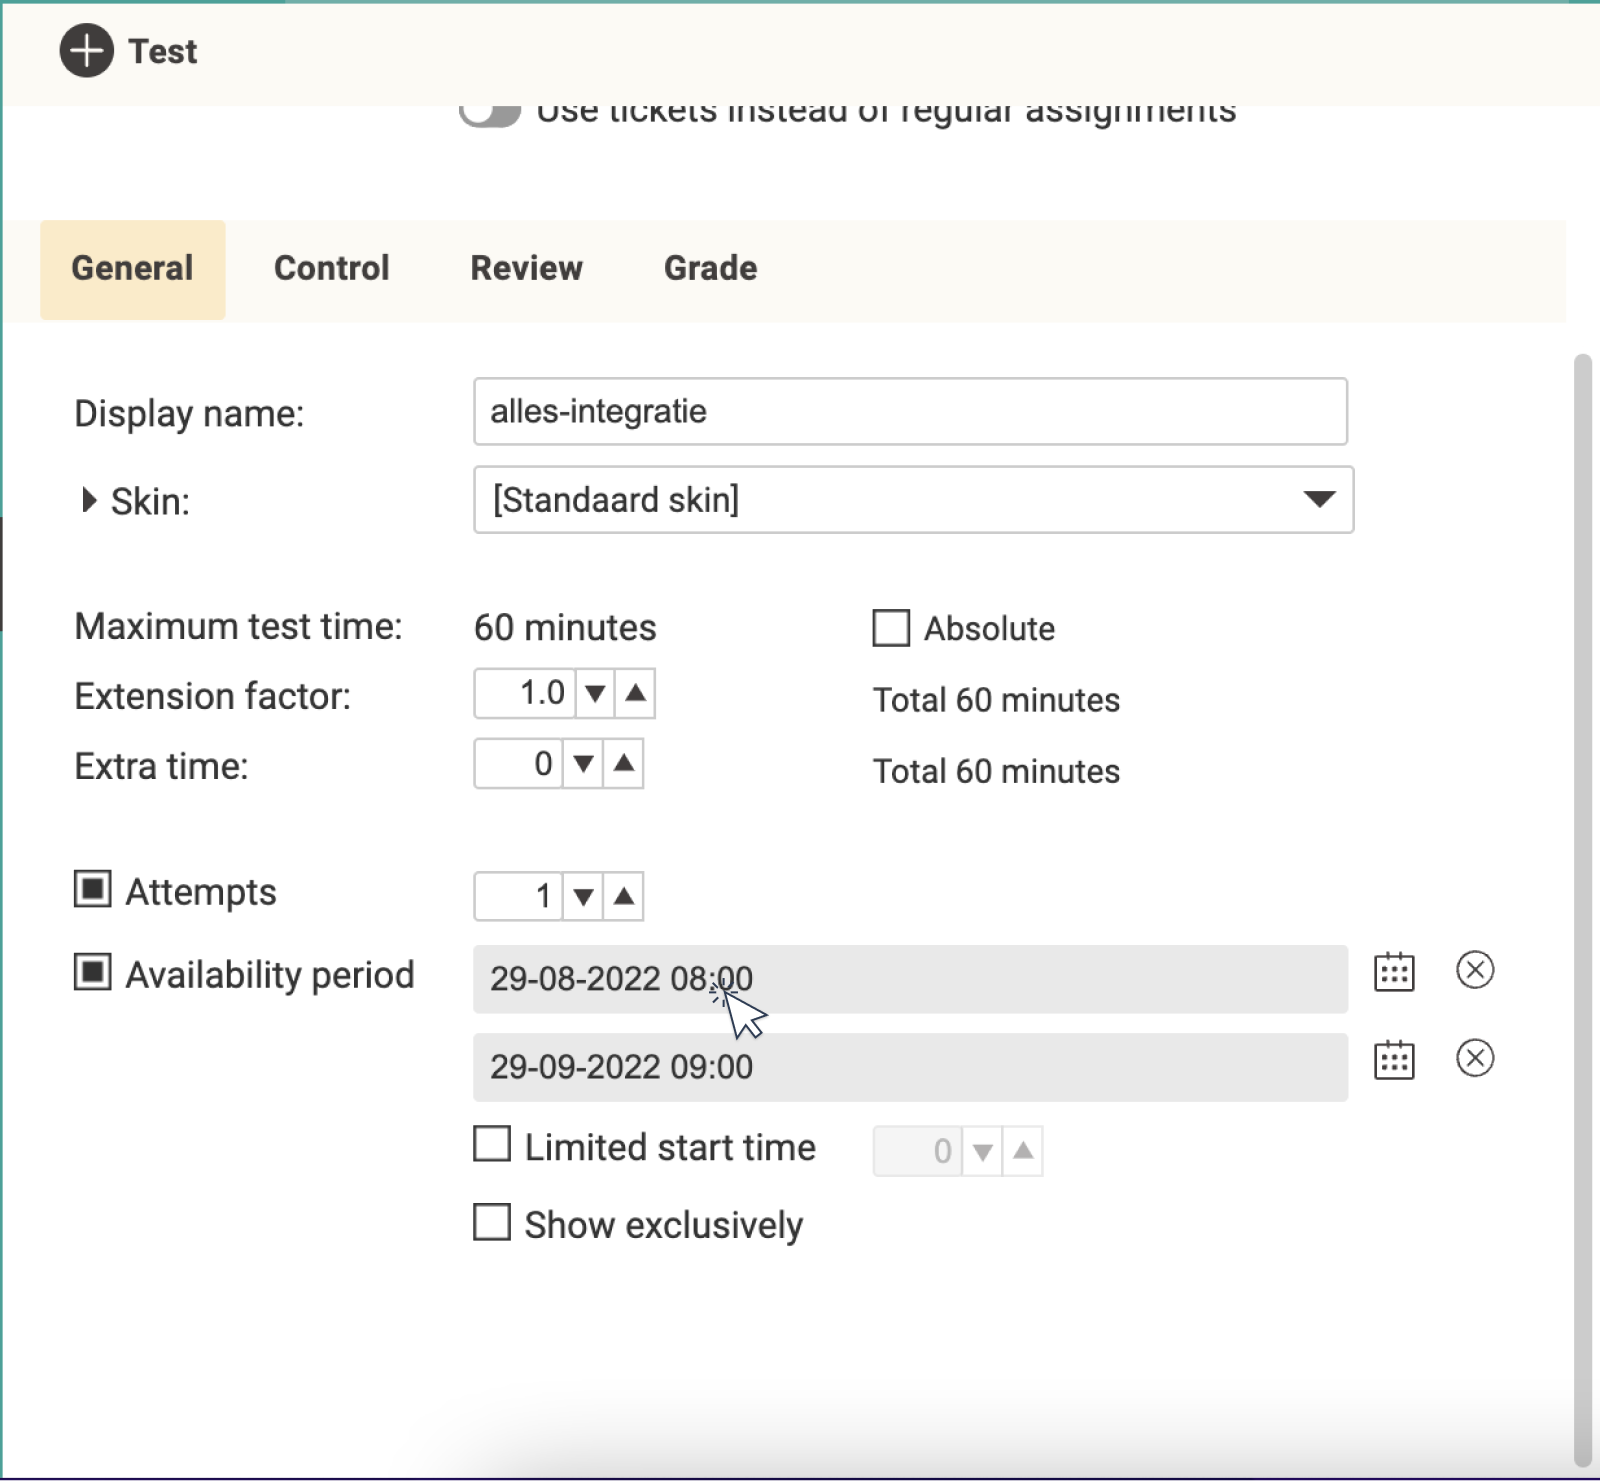Click the 60 minutes maximum test time
This screenshot has height=1481, width=1600.
tap(565, 628)
